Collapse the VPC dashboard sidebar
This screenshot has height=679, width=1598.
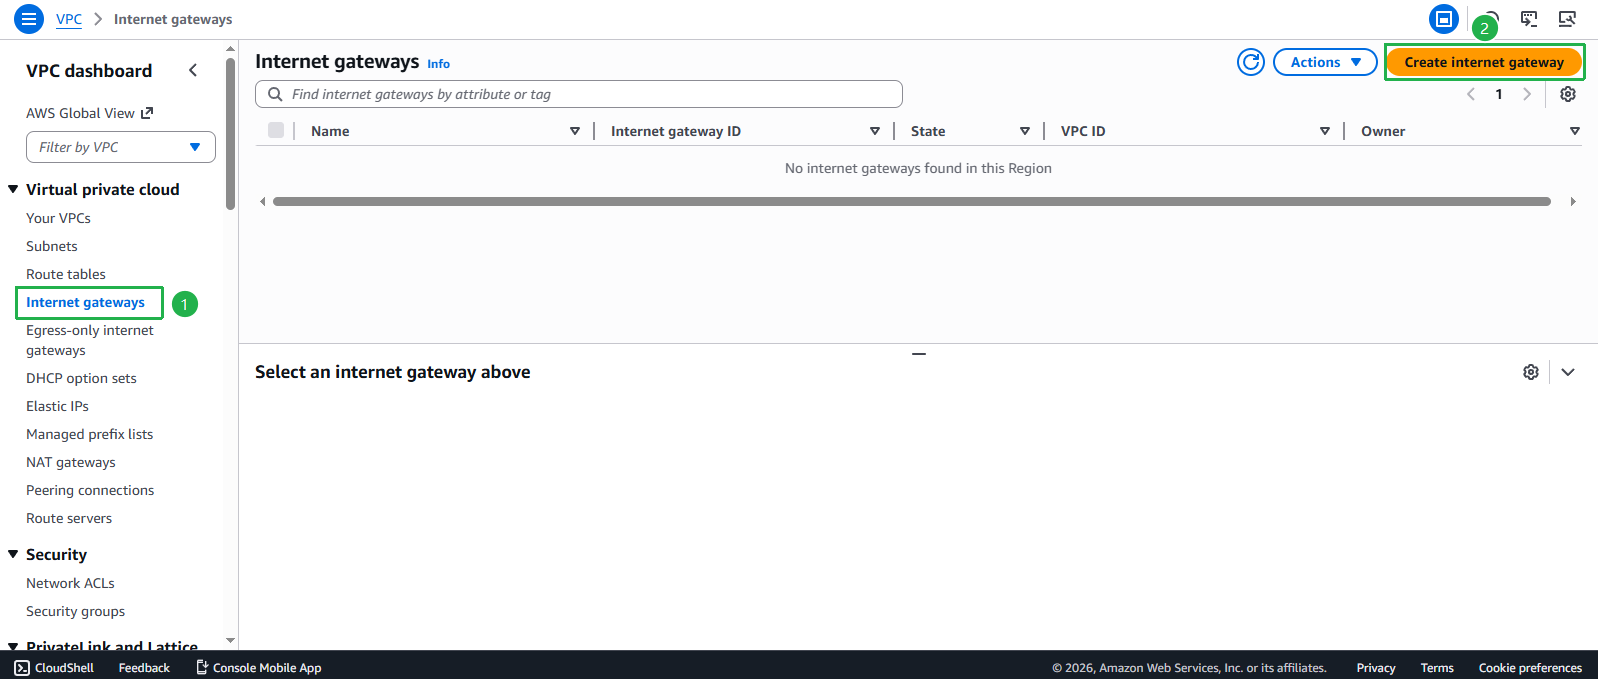(x=193, y=70)
